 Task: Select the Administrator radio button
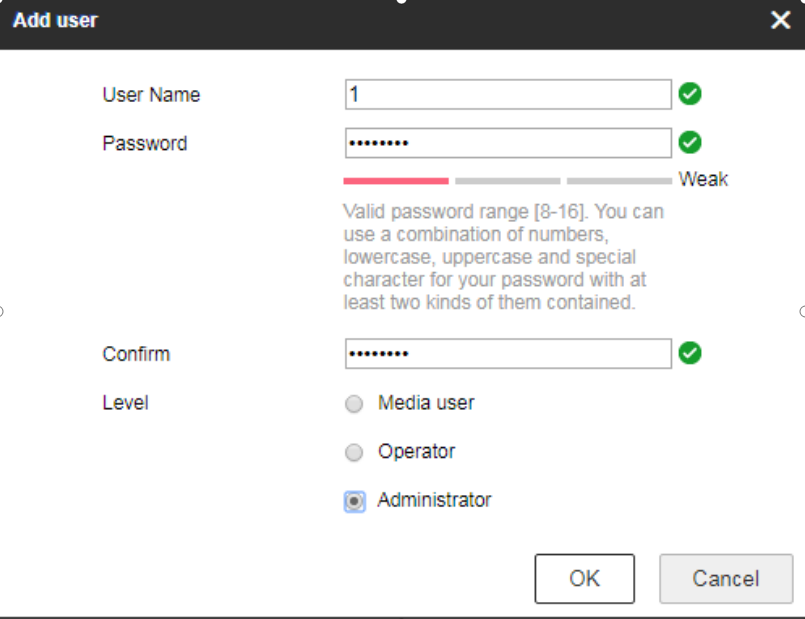(x=354, y=501)
